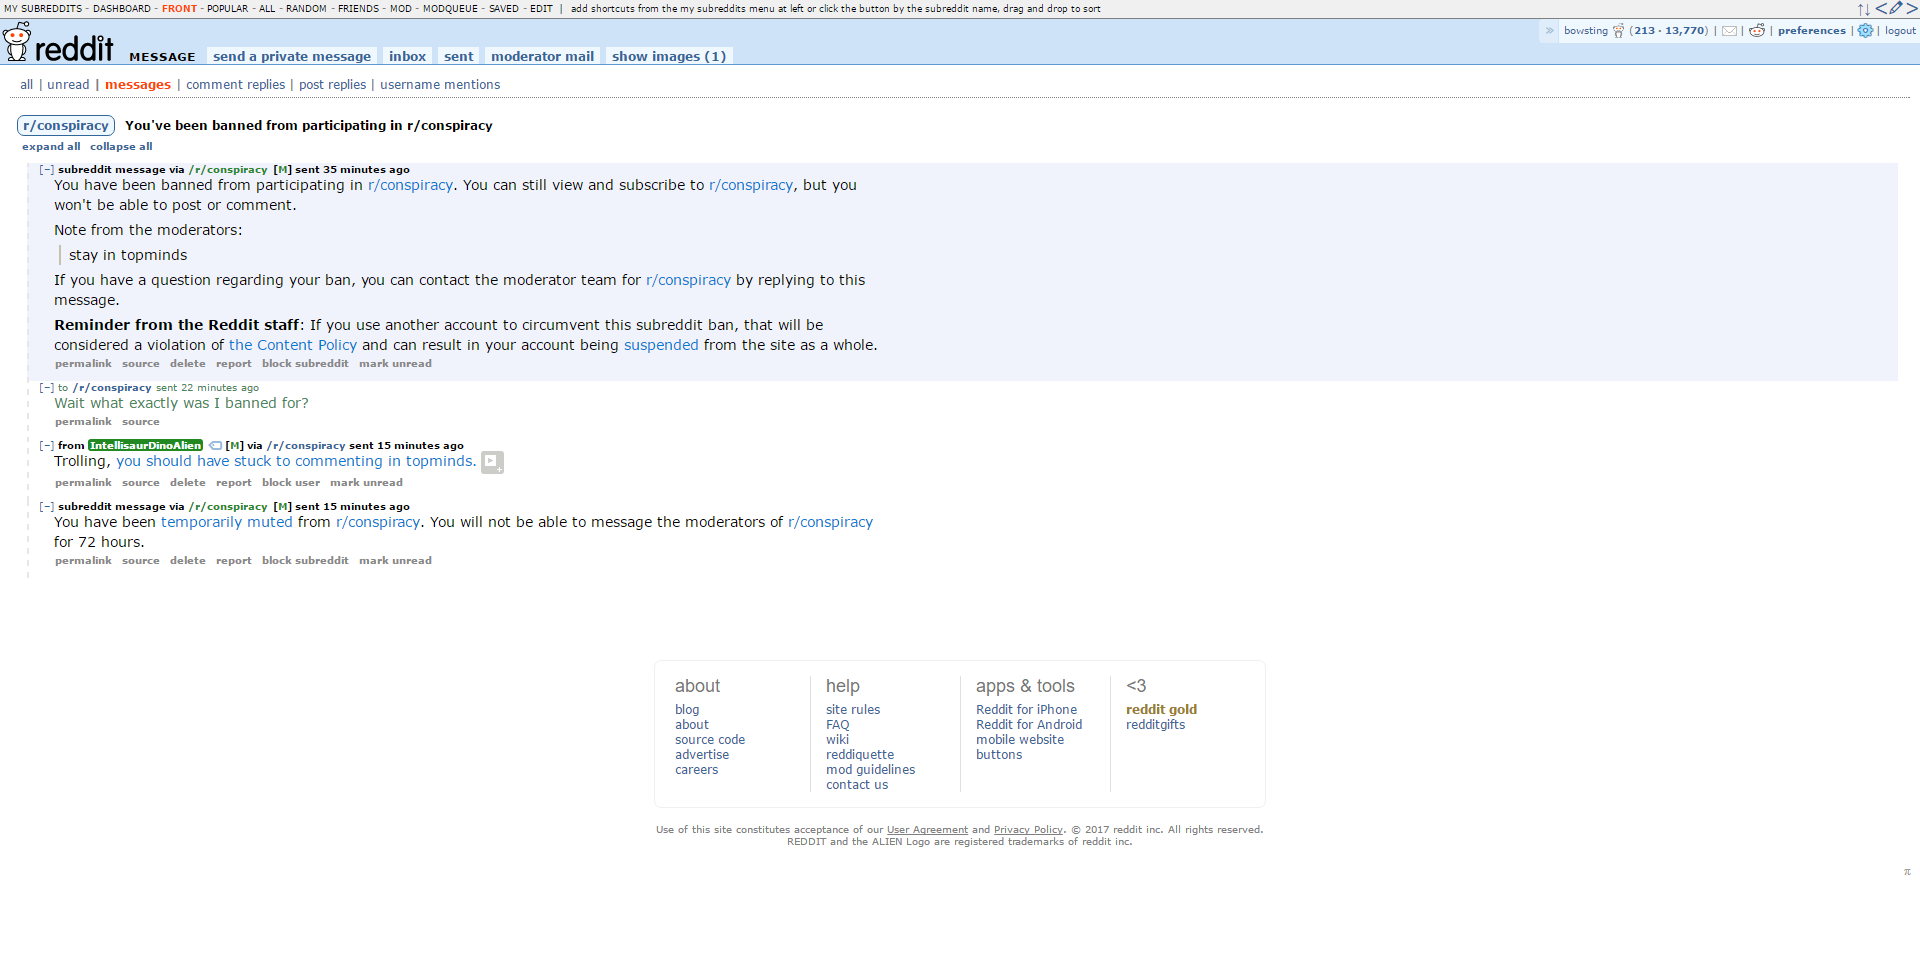Screen dimensions: 1920x974
Task: Go to POPULAR in top bar
Action: click(227, 9)
